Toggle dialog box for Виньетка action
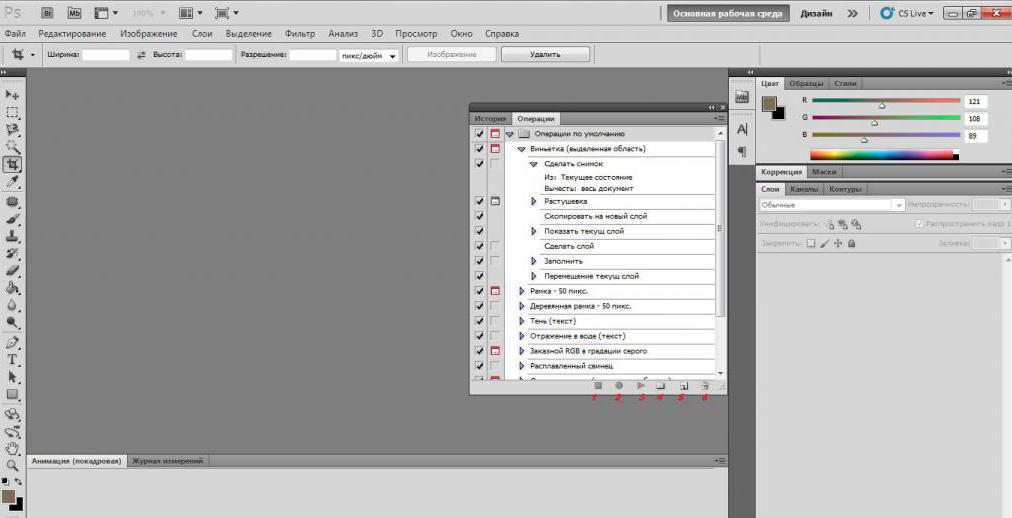The width and height of the screenshot is (1012, 518). (495, 149)
